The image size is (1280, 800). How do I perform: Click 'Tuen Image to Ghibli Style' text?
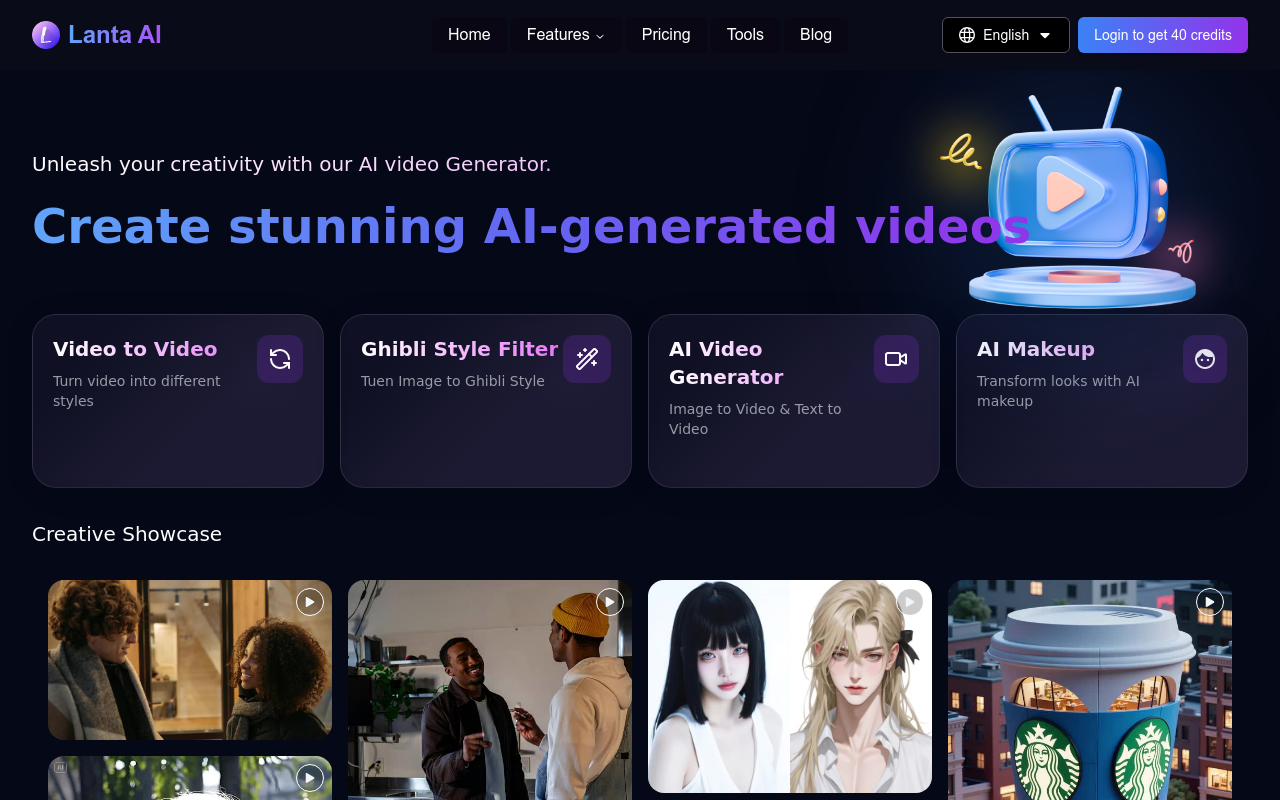pos(453,381)
